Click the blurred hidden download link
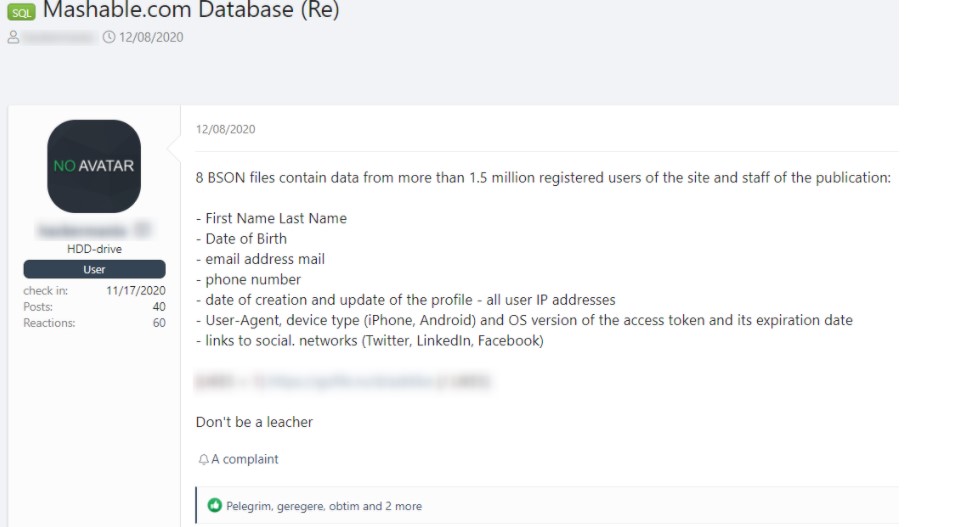This screenshot has height=527, width=956. tap(342, 381)
